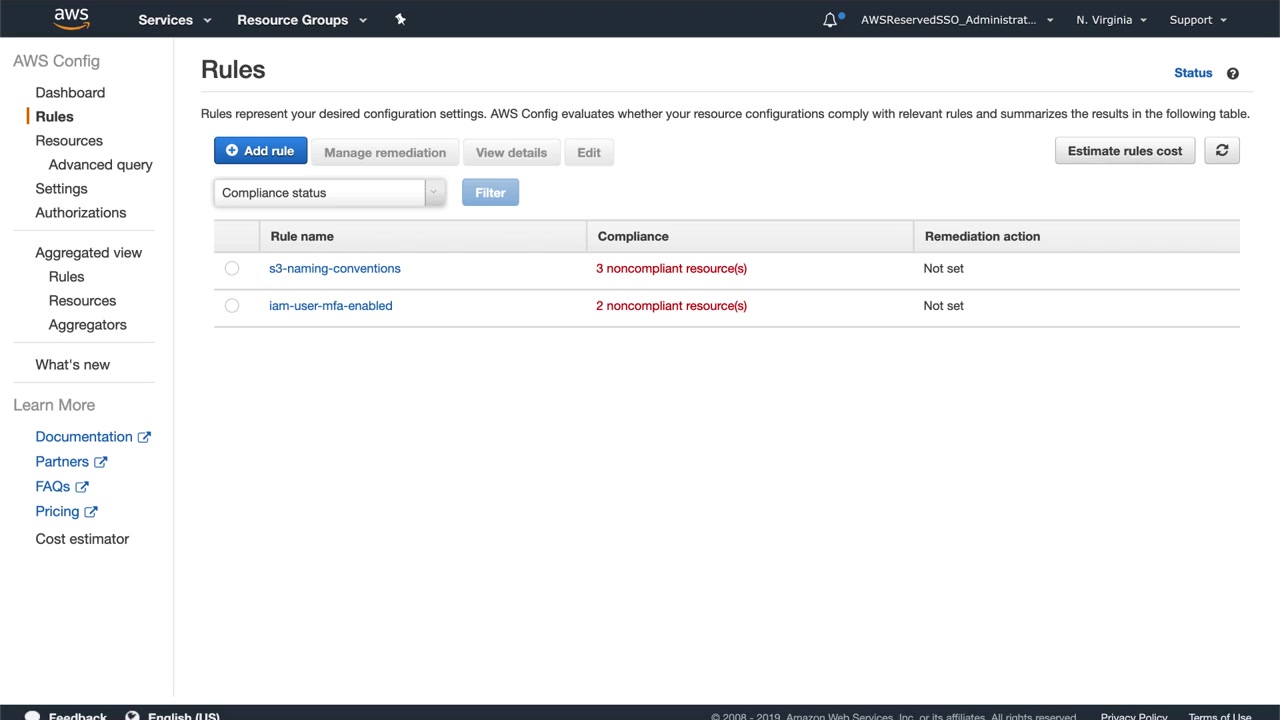Click the globe language icon
1280x720 pixels.
point(132,715)
